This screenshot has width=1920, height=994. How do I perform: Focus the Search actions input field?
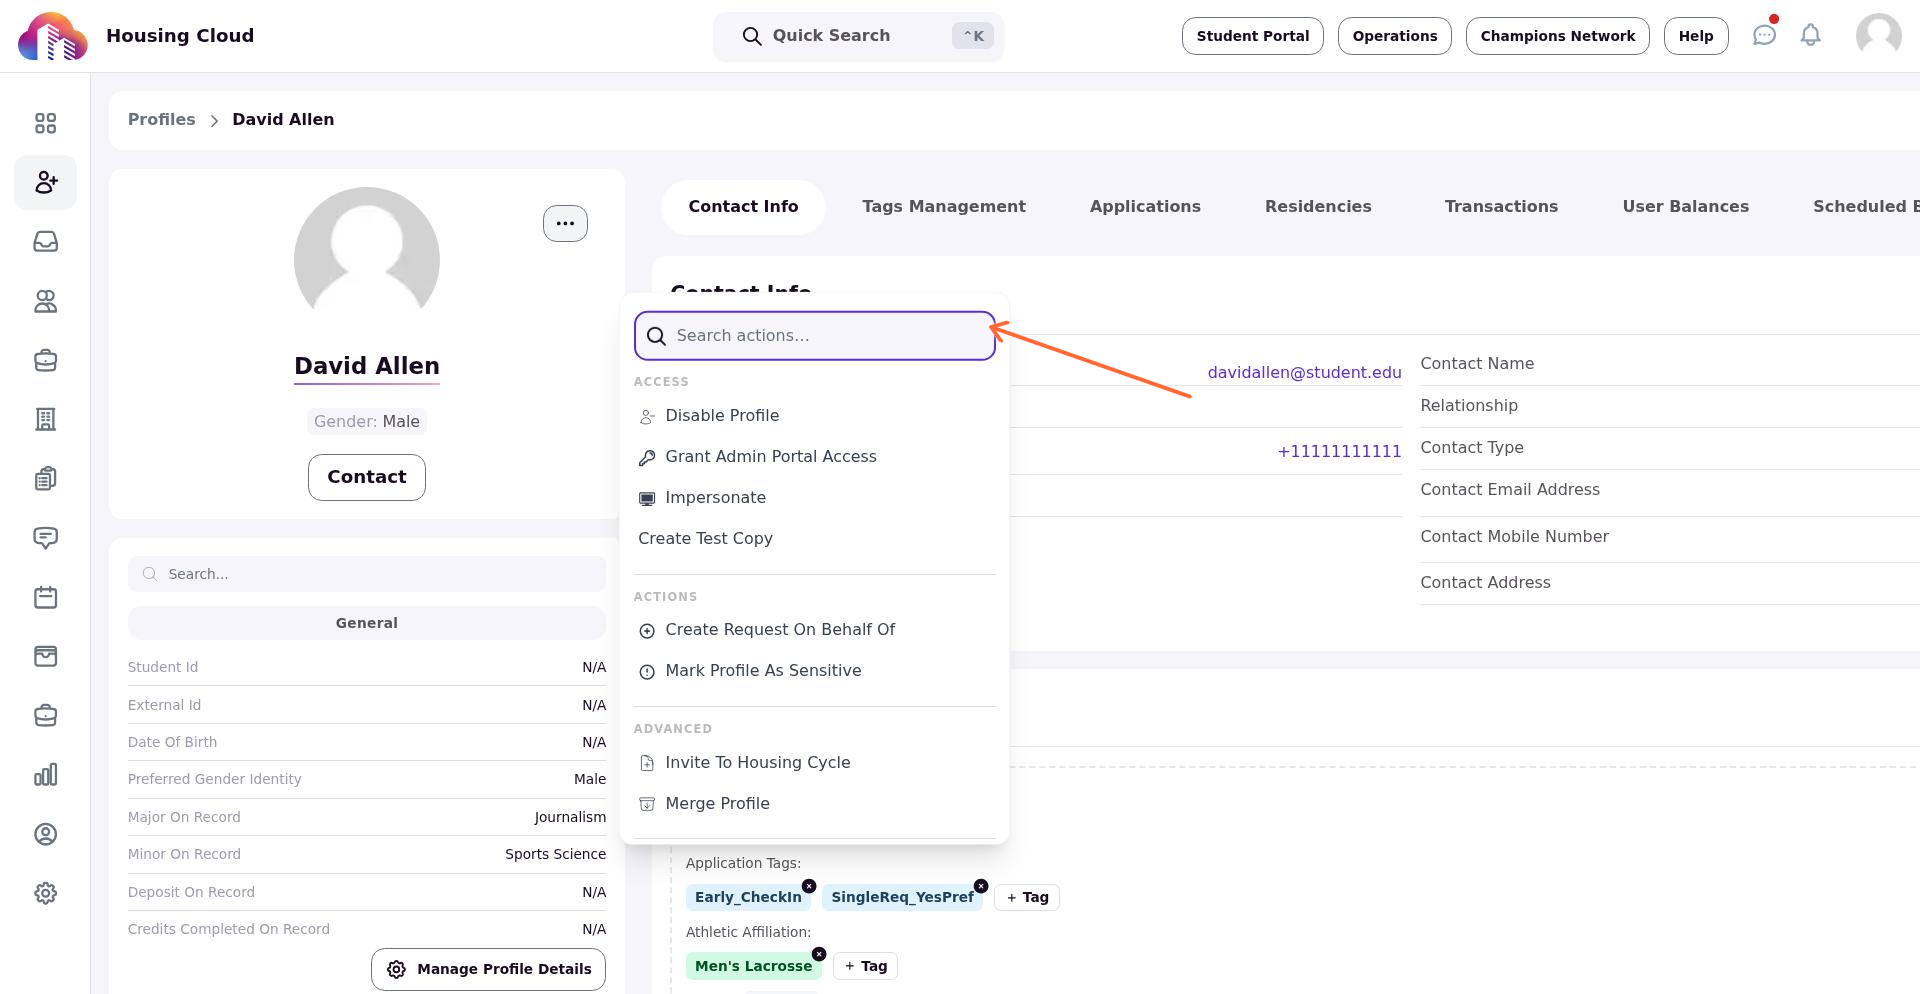pyautogui.click(x=815, y=336)
